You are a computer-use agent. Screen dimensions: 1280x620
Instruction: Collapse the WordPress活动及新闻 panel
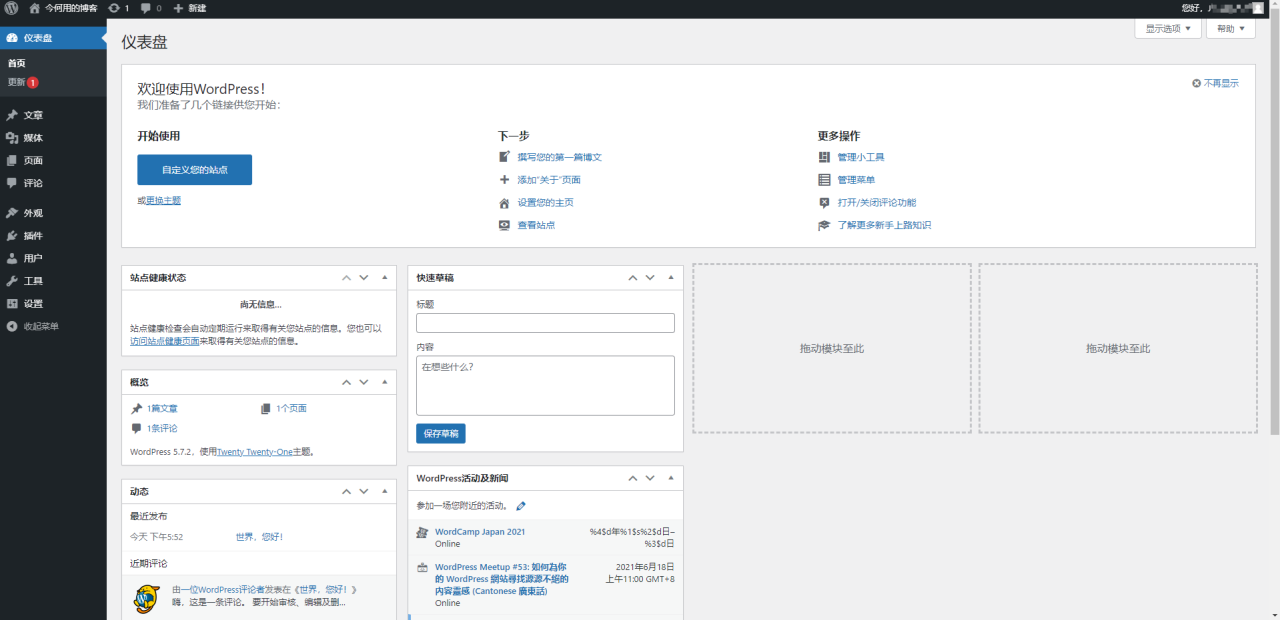click(x=671, y=478)
